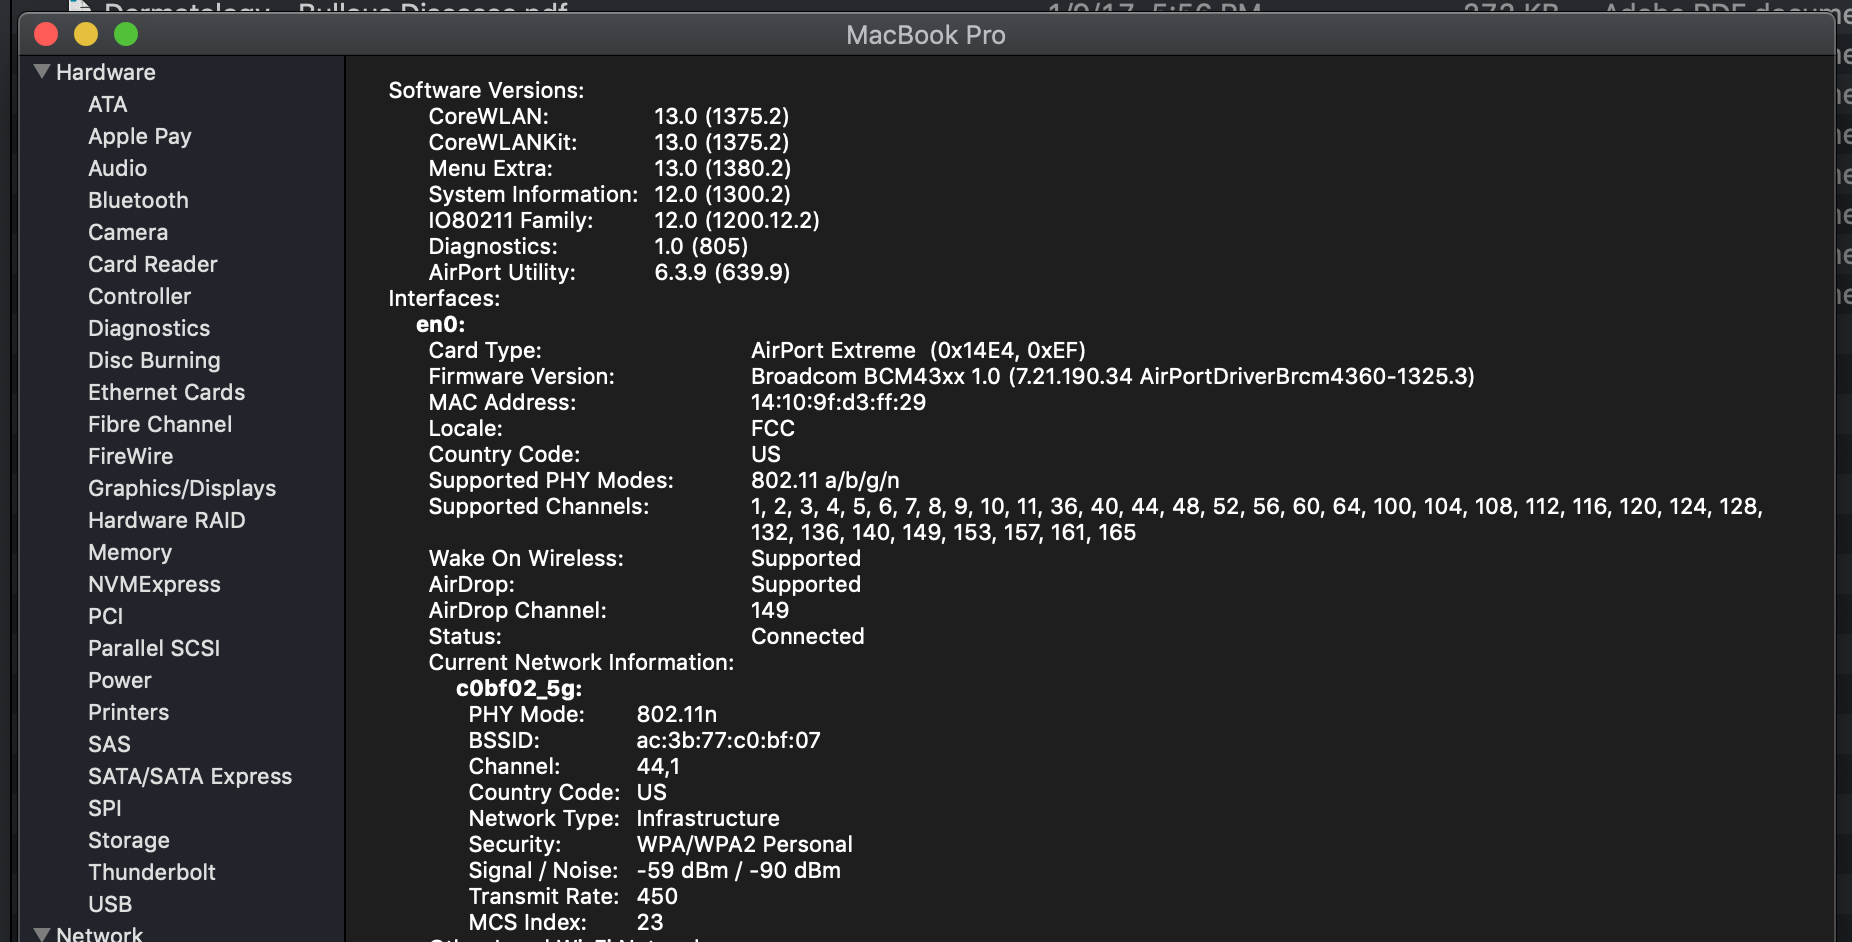This screenshot has height=942, width=1852.
Task: Click the MCS Index value 23
Action: tap(650, 922)
